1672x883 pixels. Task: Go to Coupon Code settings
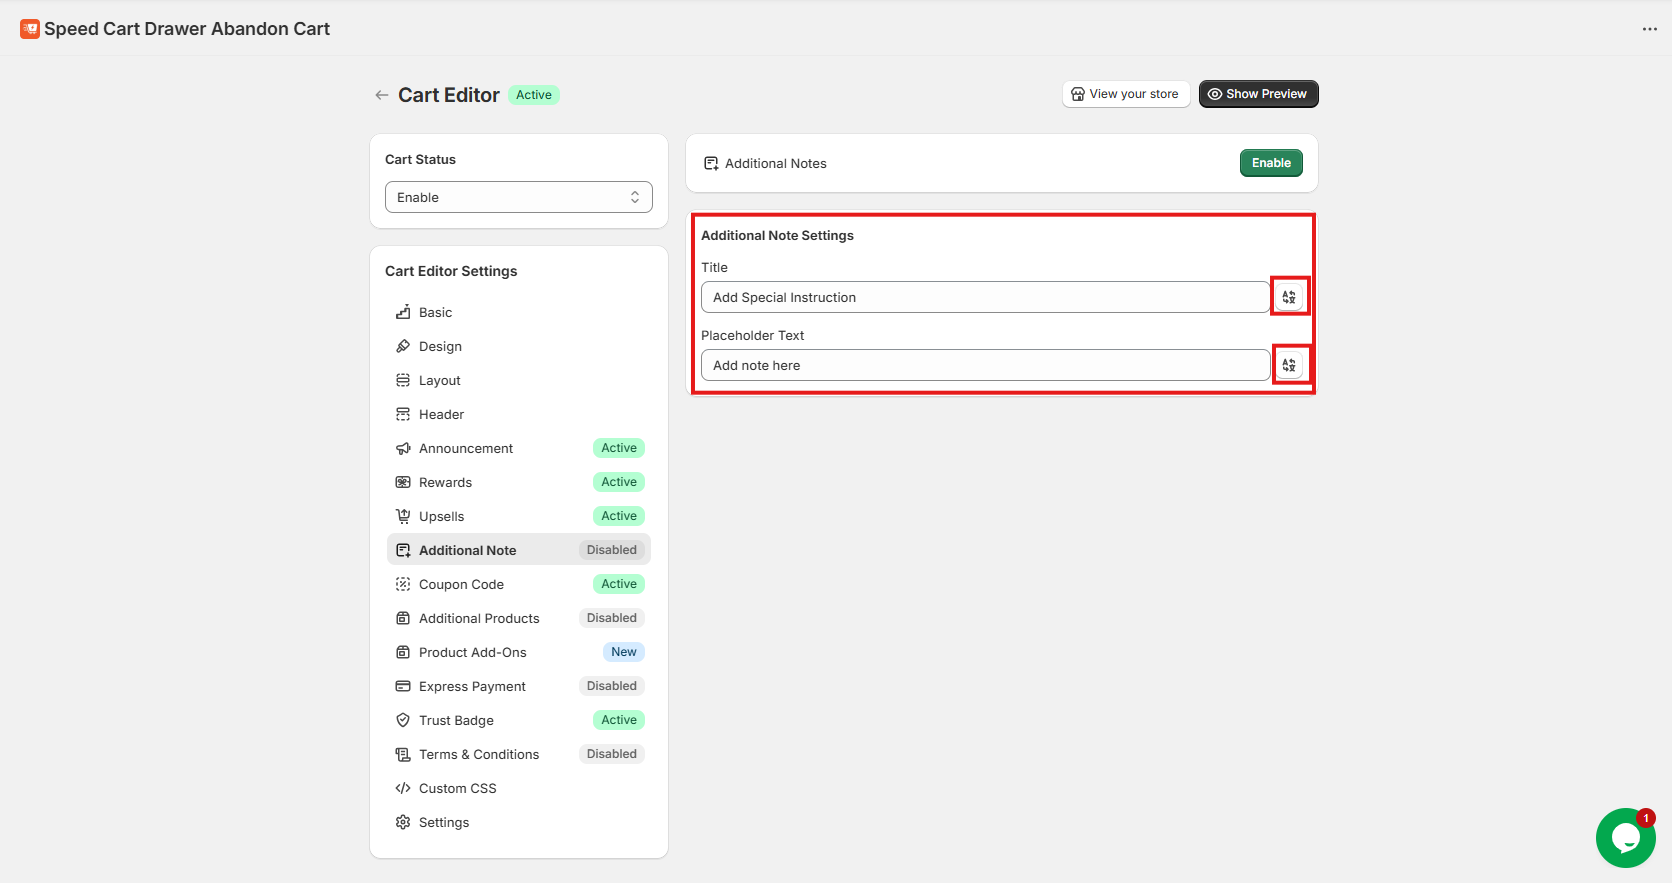461,584
